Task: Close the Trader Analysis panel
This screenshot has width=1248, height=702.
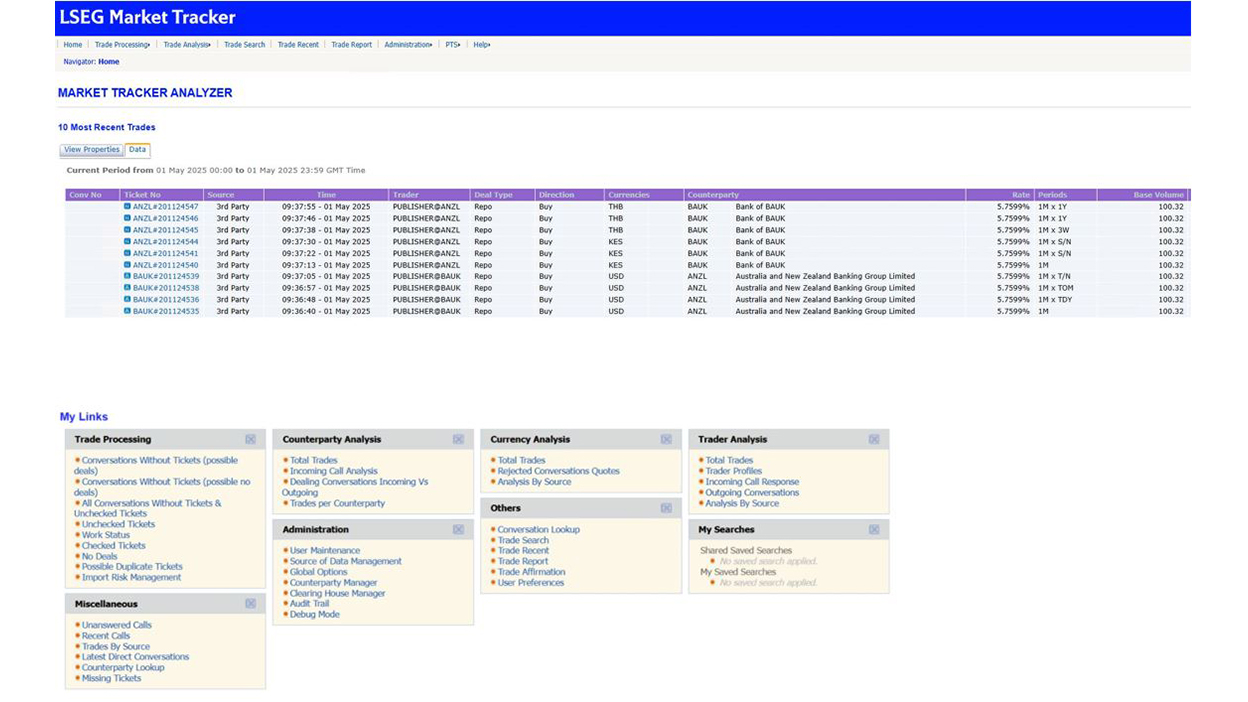Action: click(x=874, y=439)
